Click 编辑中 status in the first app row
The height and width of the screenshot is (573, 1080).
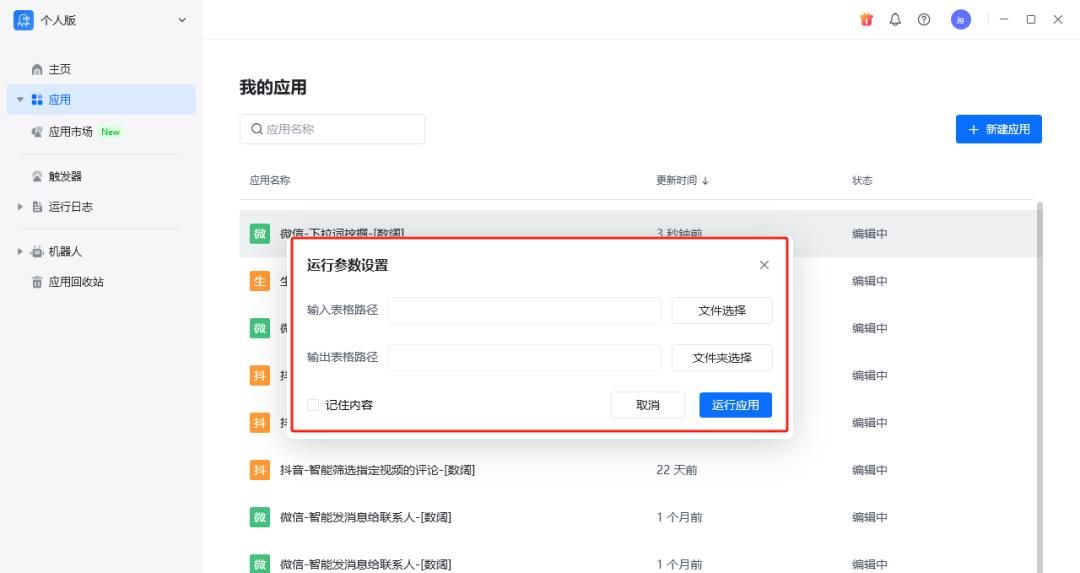click(x=869, y=233)
